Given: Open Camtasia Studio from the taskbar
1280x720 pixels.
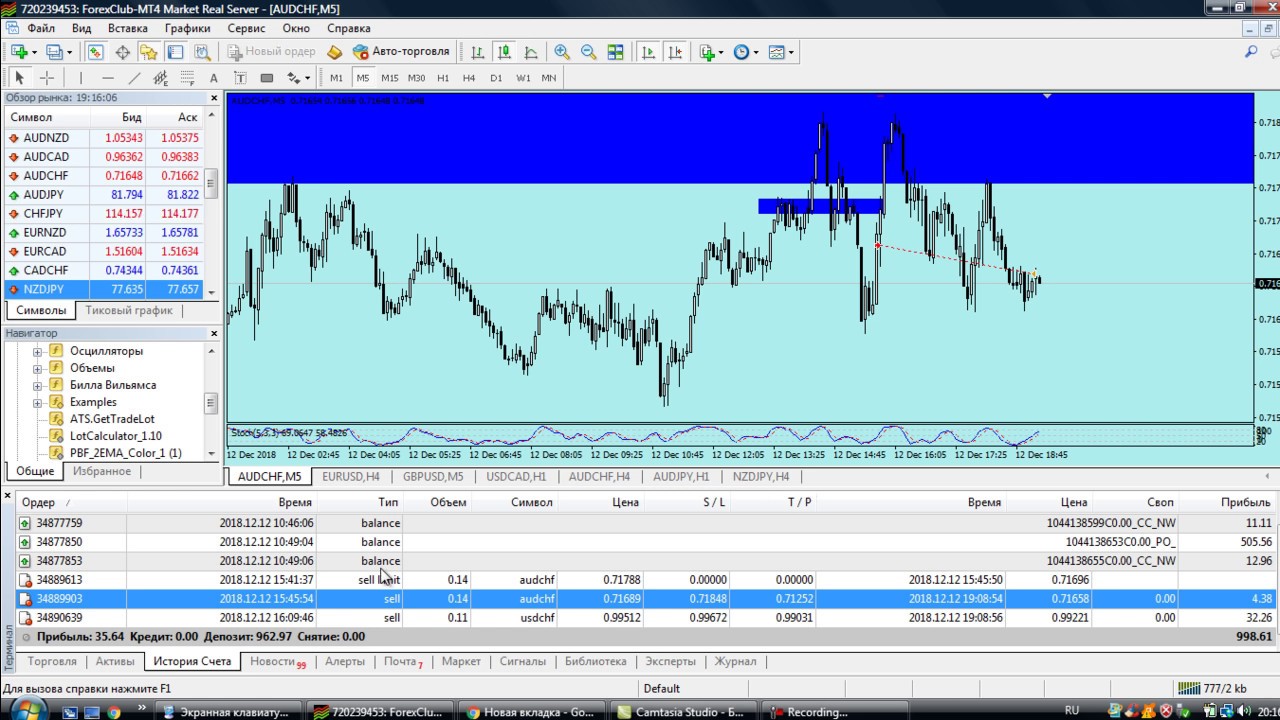Looking at the screenshot, I should click(x=683, y=712).
